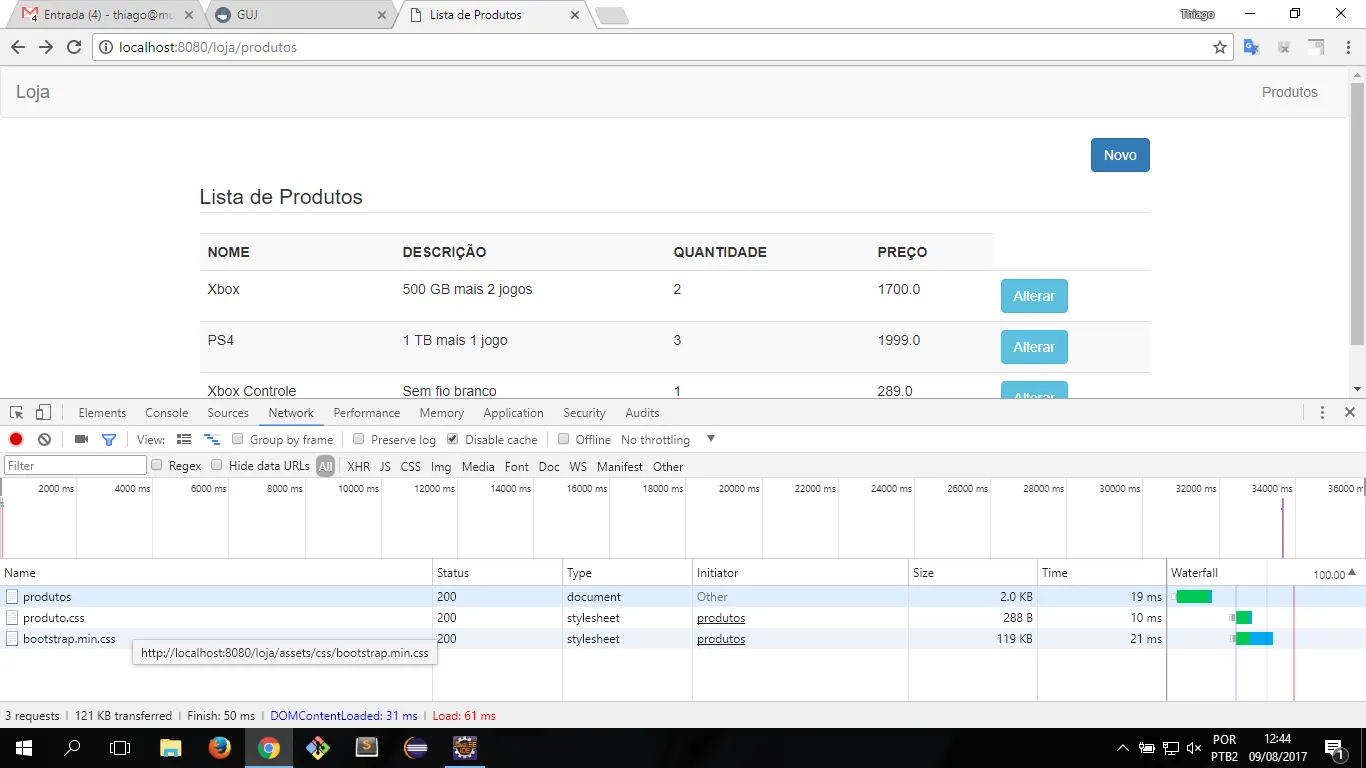Switch to the Elements tab
The width and height of the screenshot is (1366, 768).
coord(102,413)
